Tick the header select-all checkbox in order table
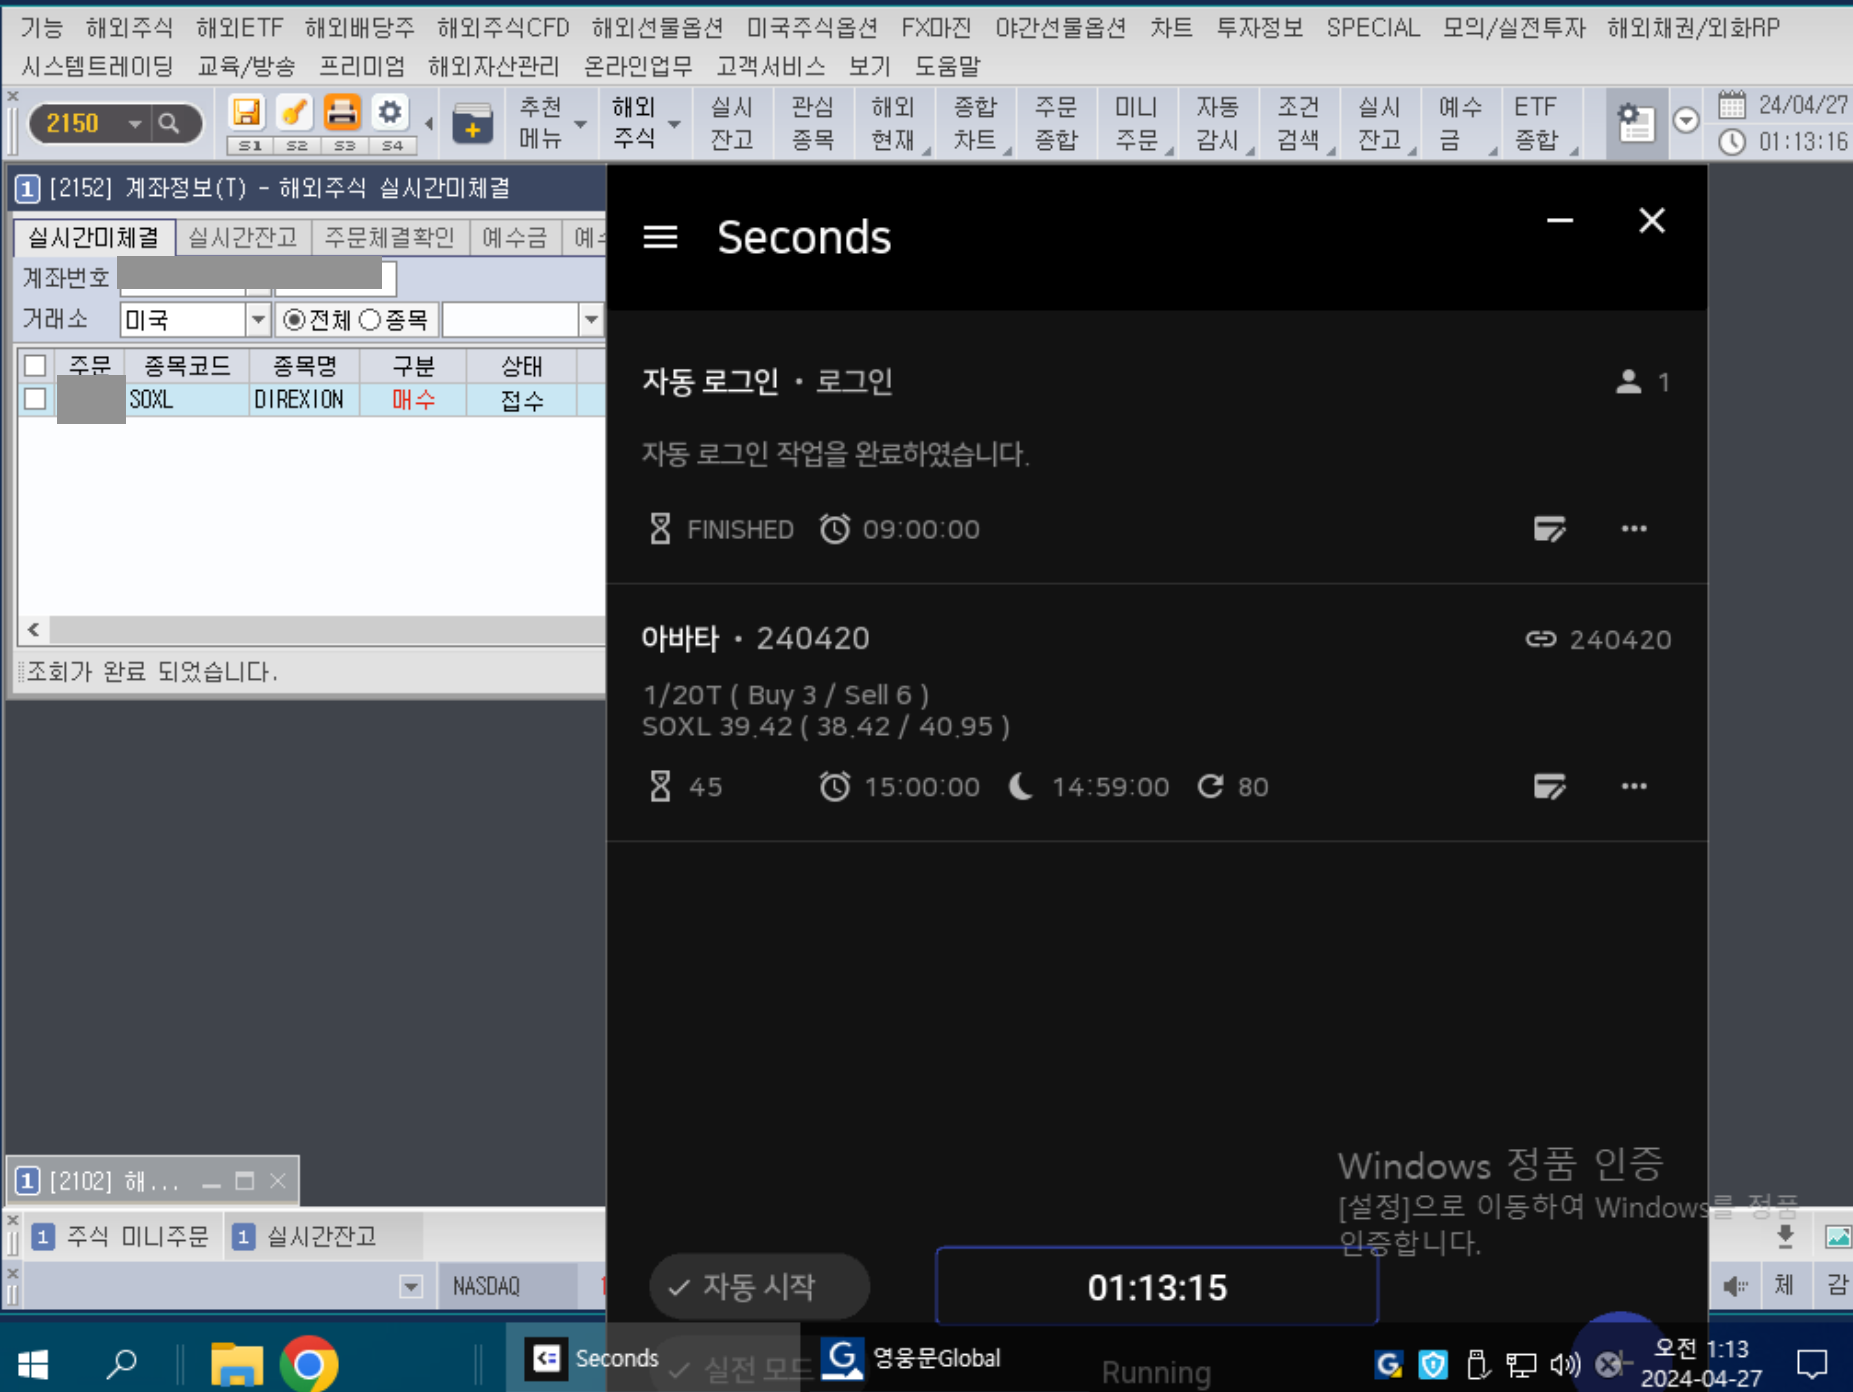The image size is (1853, 1392). tap(35, 365)
